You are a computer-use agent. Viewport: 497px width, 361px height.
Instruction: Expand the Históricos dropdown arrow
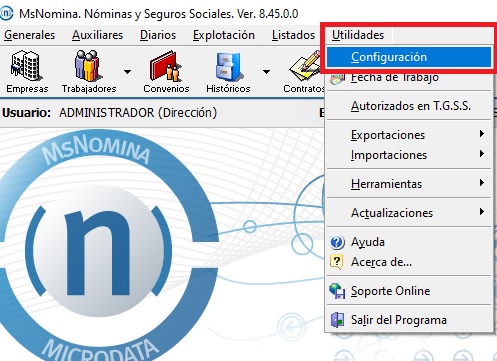coord(266,72)
